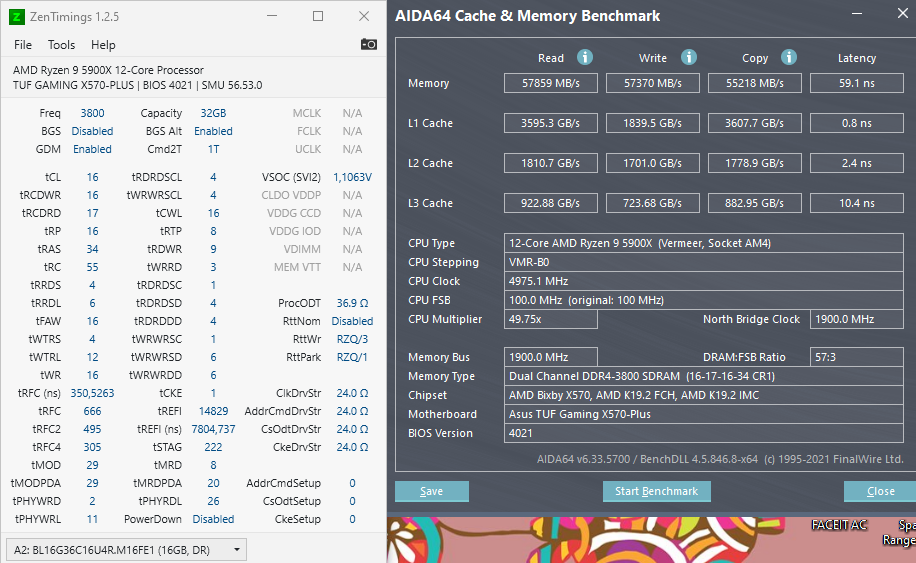Maximize the ZenTimings window
The width and height of the screenshot is (916, 563).
[x=318, y=16]
